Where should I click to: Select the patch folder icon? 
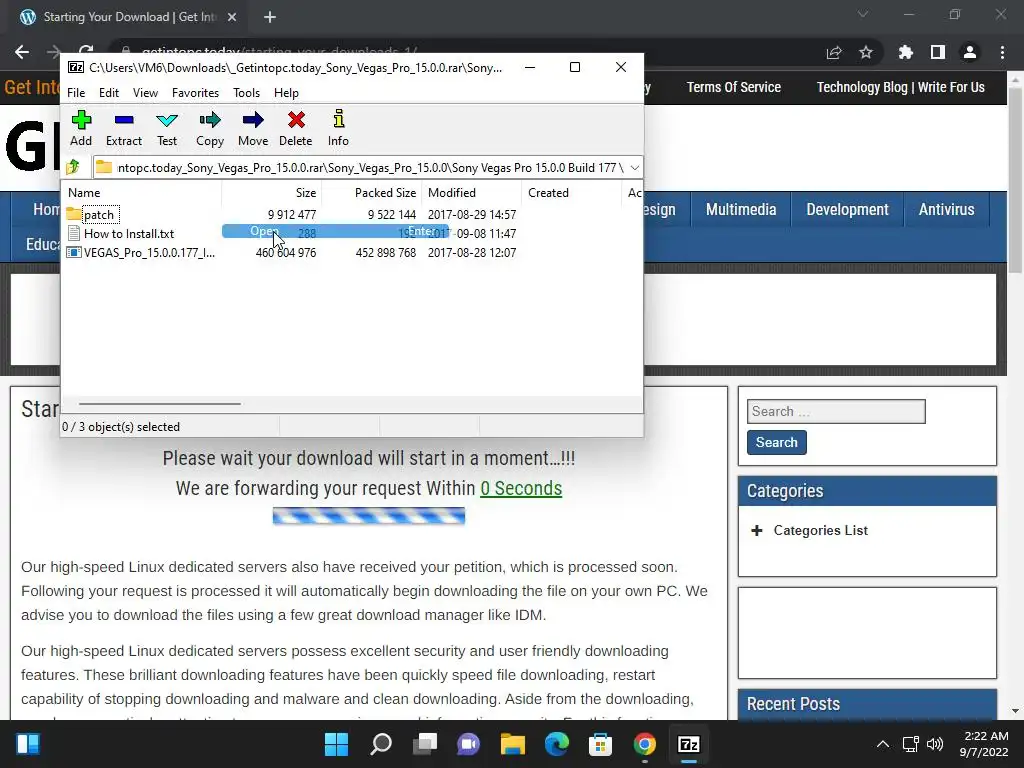click(x=74, y=214)
